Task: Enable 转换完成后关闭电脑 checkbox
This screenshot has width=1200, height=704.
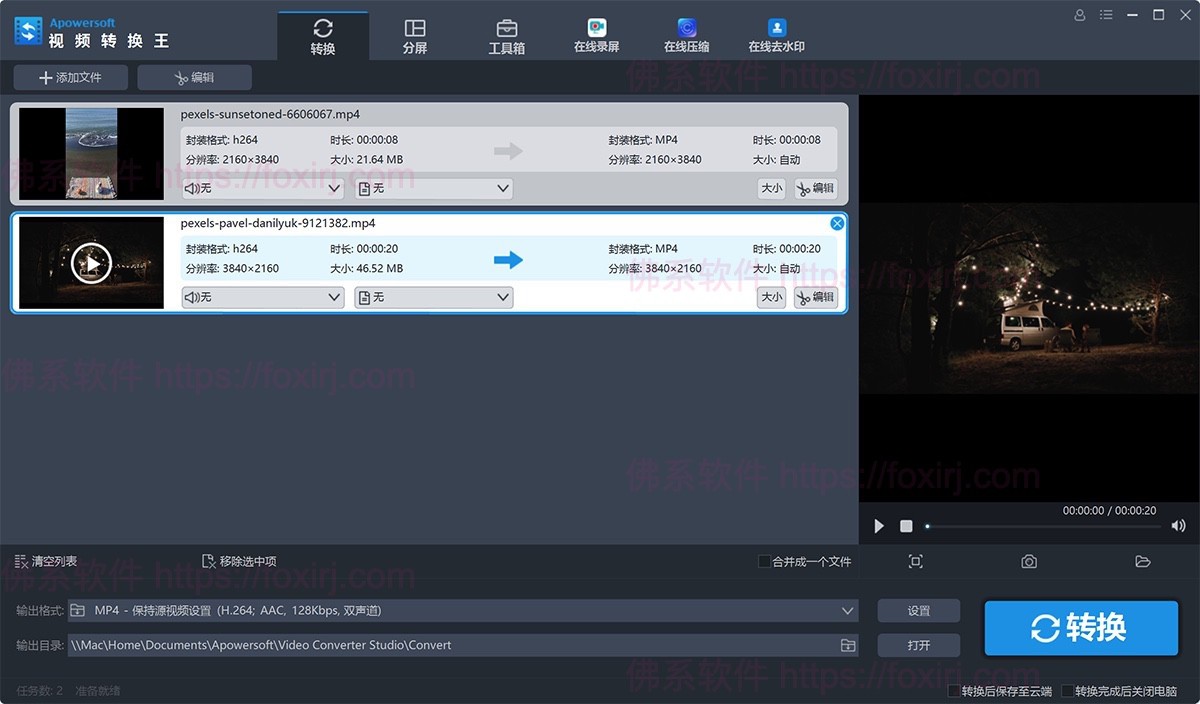Action: tap(1068, 691)
